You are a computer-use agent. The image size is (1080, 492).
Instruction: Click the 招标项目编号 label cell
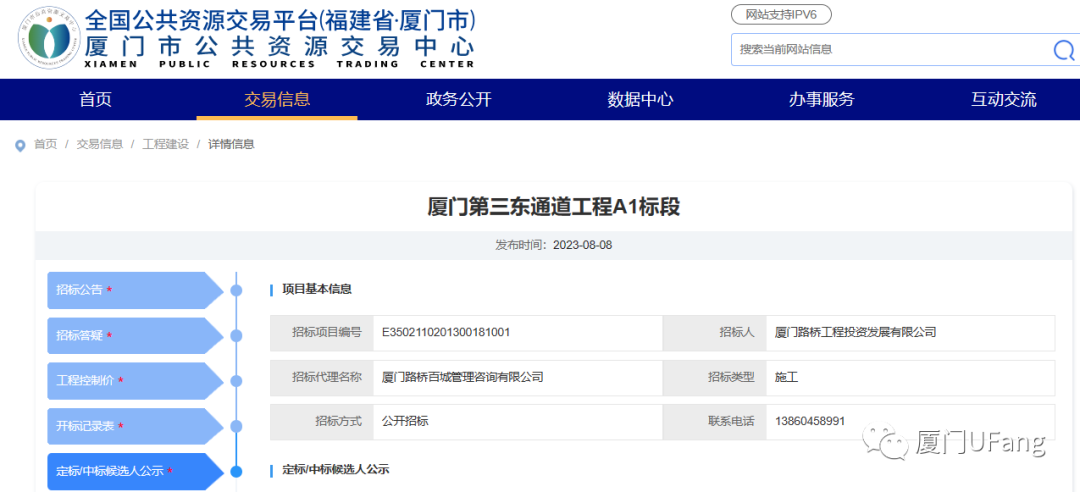click(322, 333)
